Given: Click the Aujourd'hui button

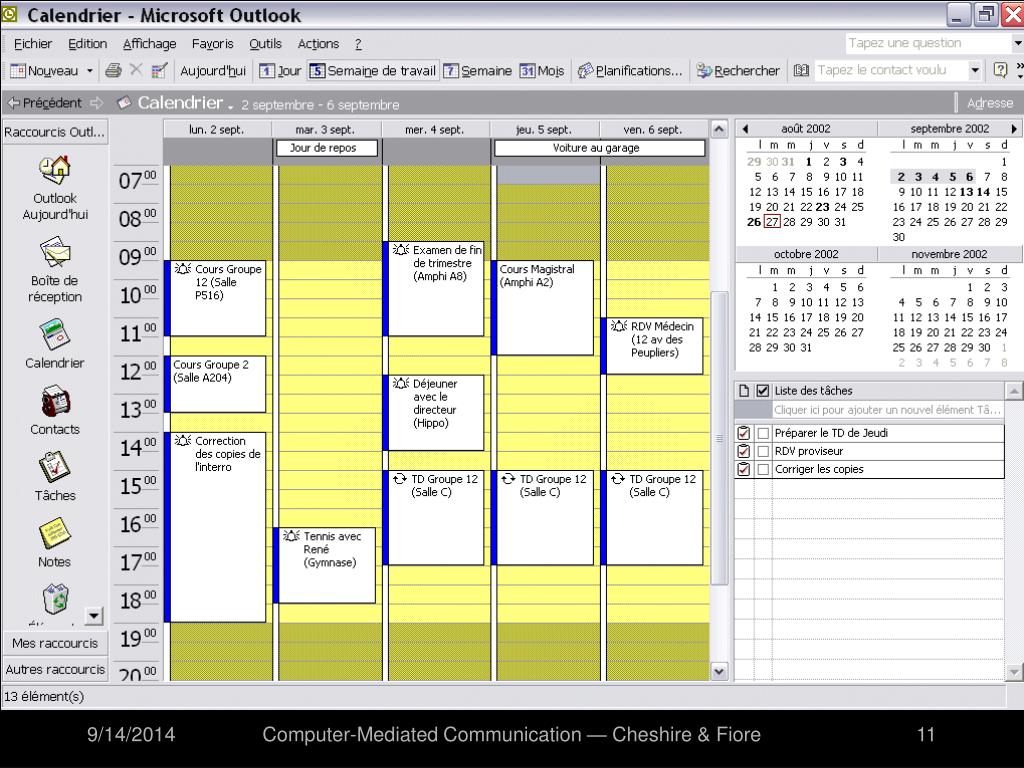Looking at the screenshot, I should point(213,71).
